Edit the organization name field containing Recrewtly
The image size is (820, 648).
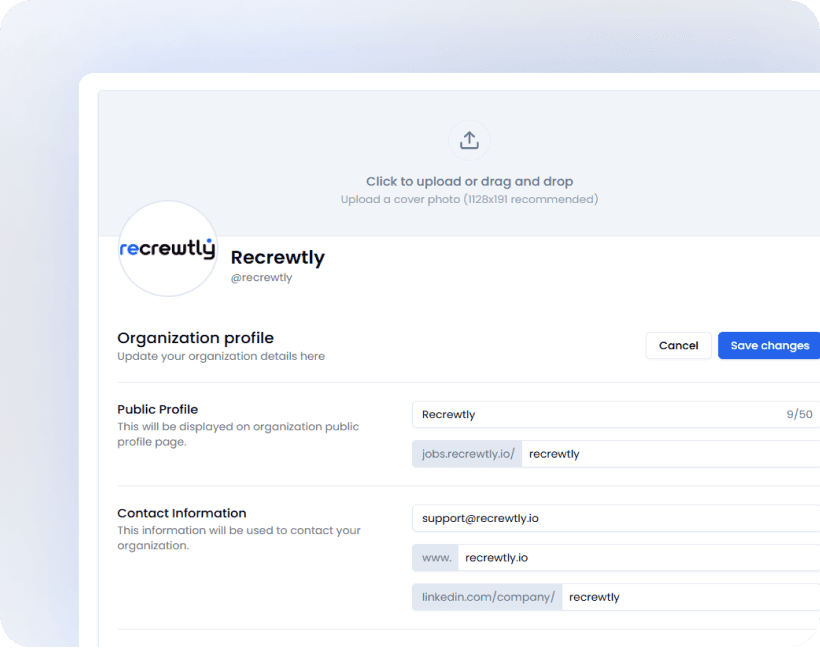point(616,415)
